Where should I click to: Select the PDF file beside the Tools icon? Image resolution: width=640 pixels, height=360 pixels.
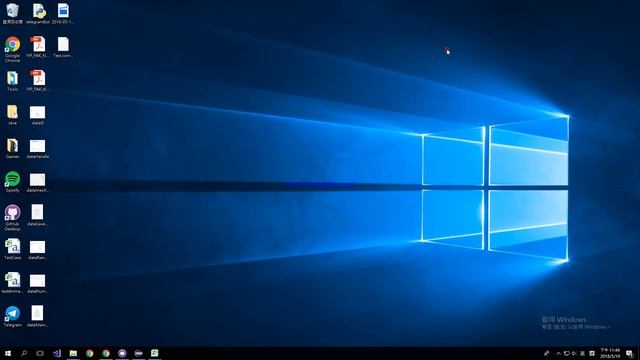[x=38, y=80]
